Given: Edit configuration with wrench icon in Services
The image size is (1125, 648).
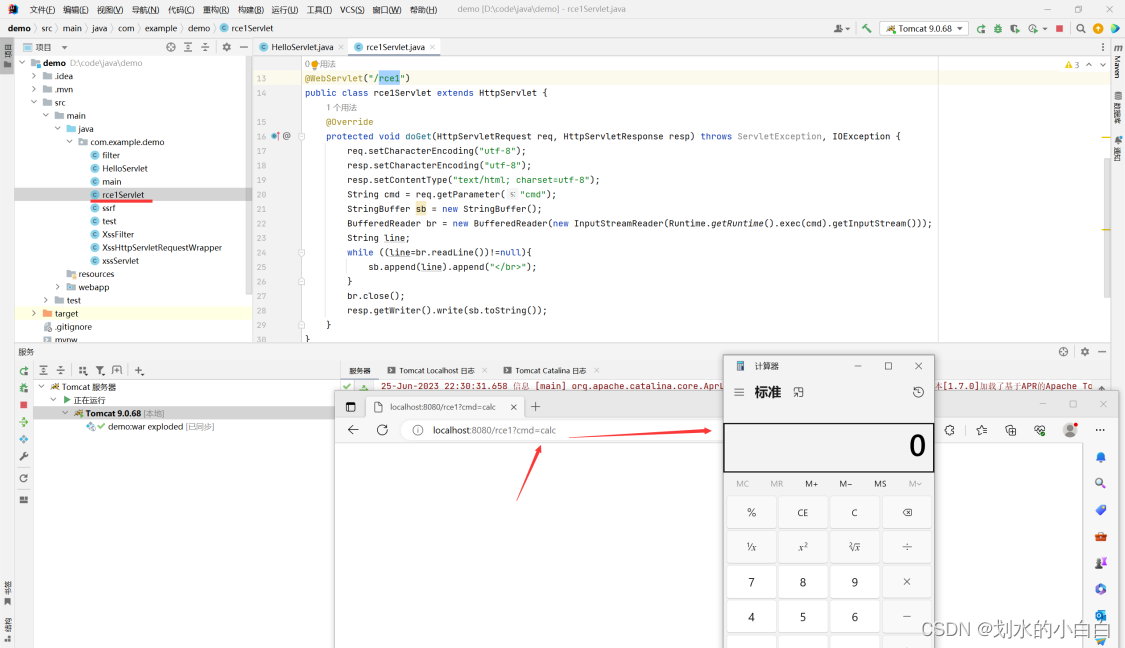Looking at the screenshot, I should point(24,456).
